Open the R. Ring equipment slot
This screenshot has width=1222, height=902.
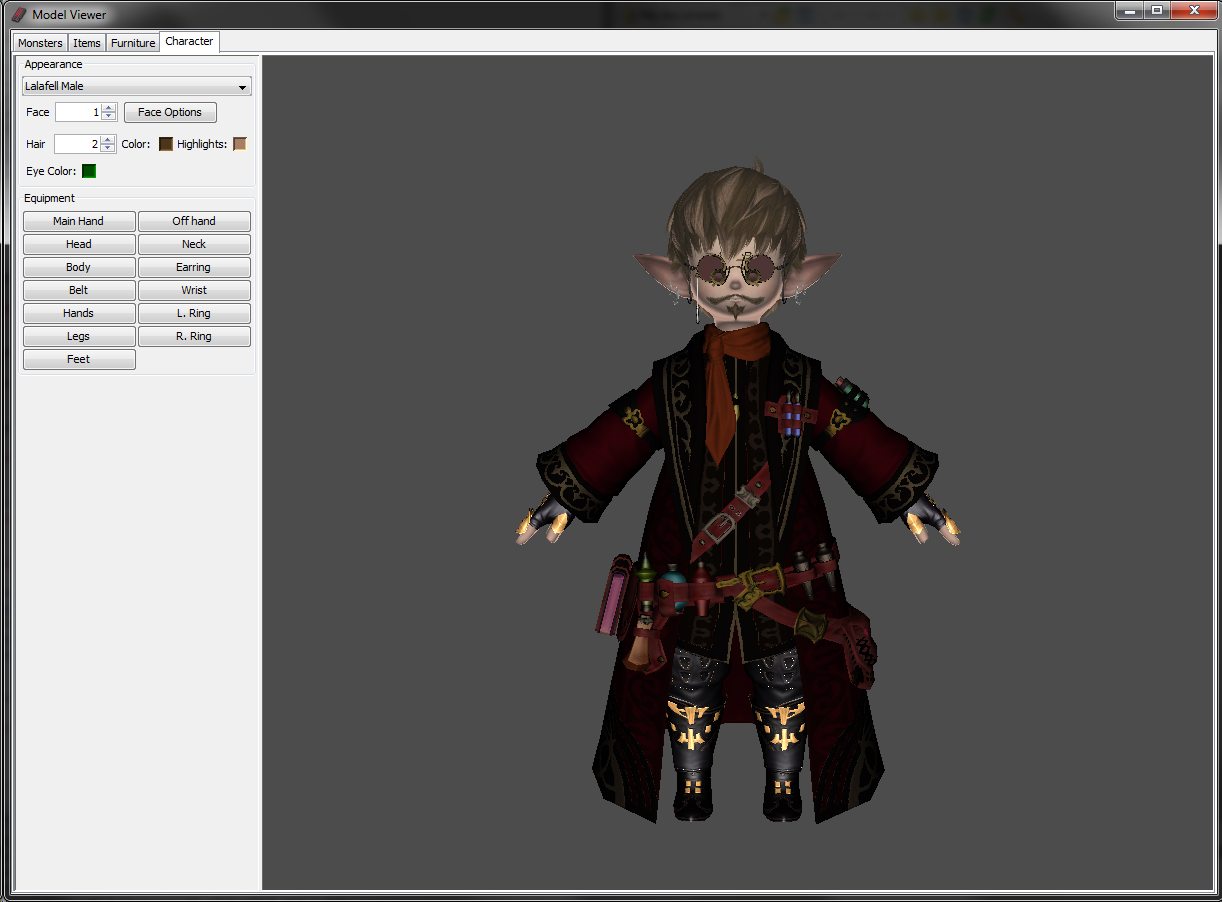(194, 336)
